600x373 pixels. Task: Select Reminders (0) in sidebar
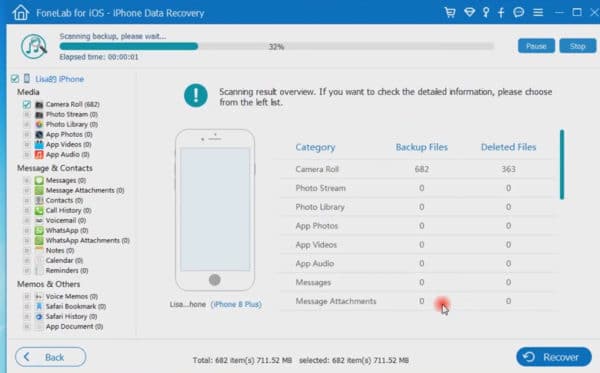(67, 270)
